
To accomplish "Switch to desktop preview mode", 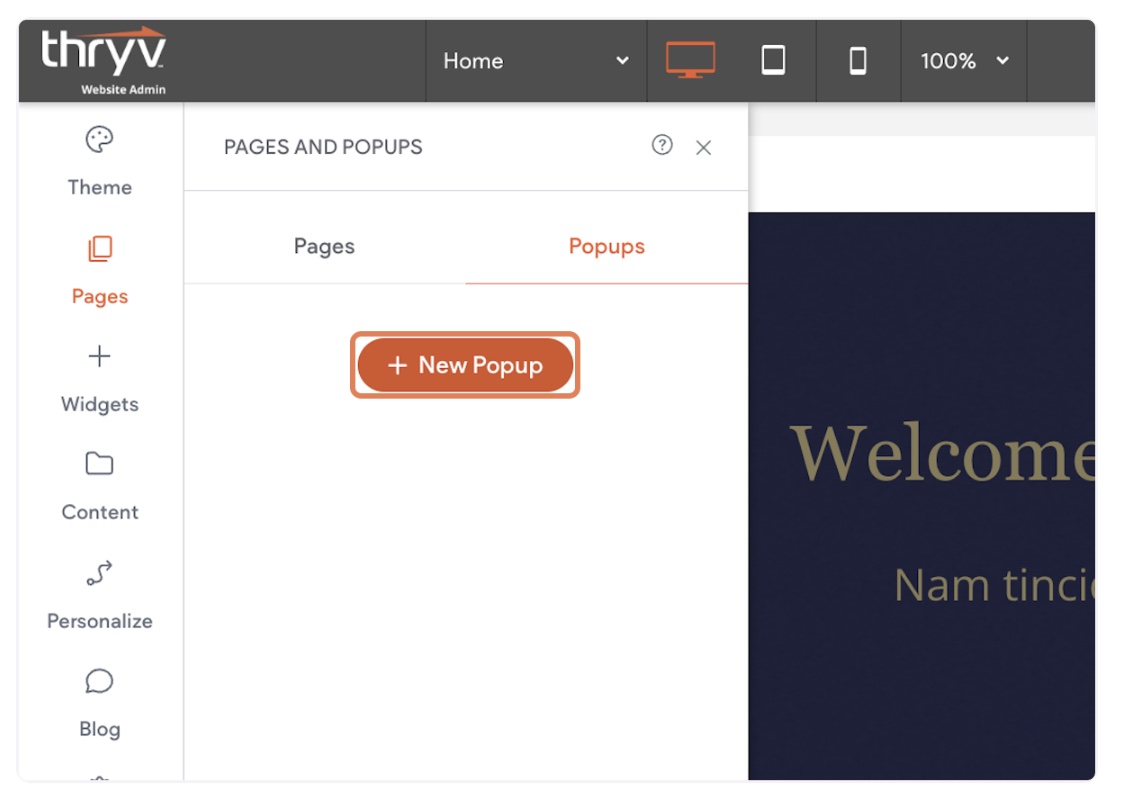I will click(690, 60).
